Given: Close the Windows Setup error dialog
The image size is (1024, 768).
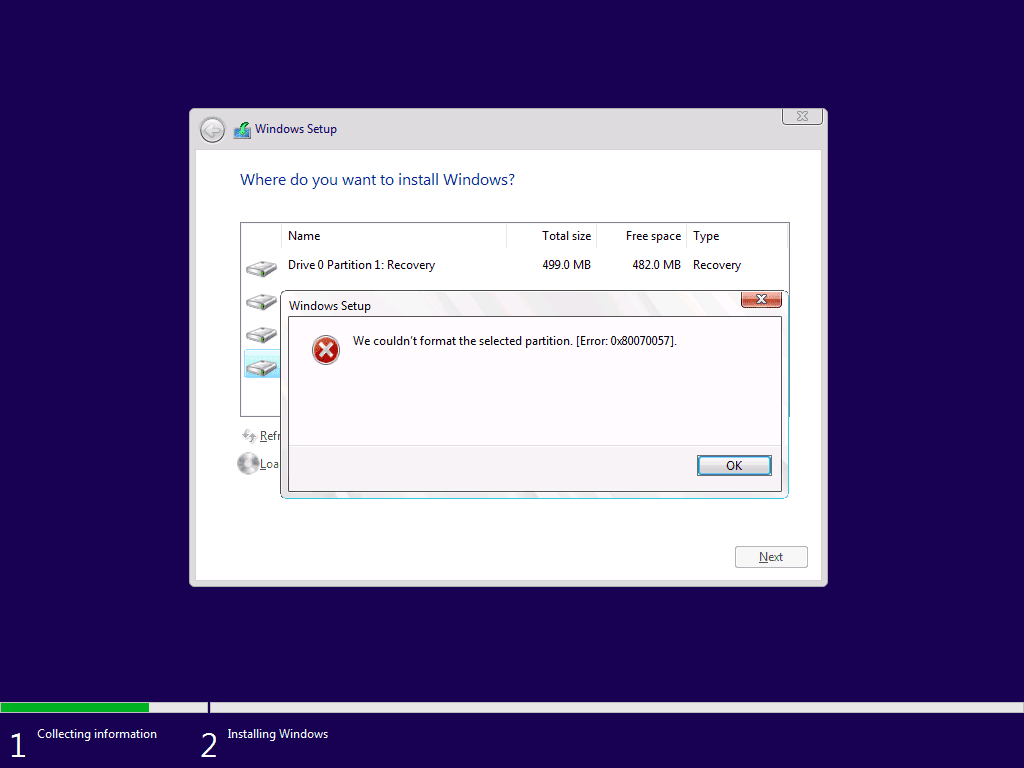Looking at the screenshot, I should (762, 299).
